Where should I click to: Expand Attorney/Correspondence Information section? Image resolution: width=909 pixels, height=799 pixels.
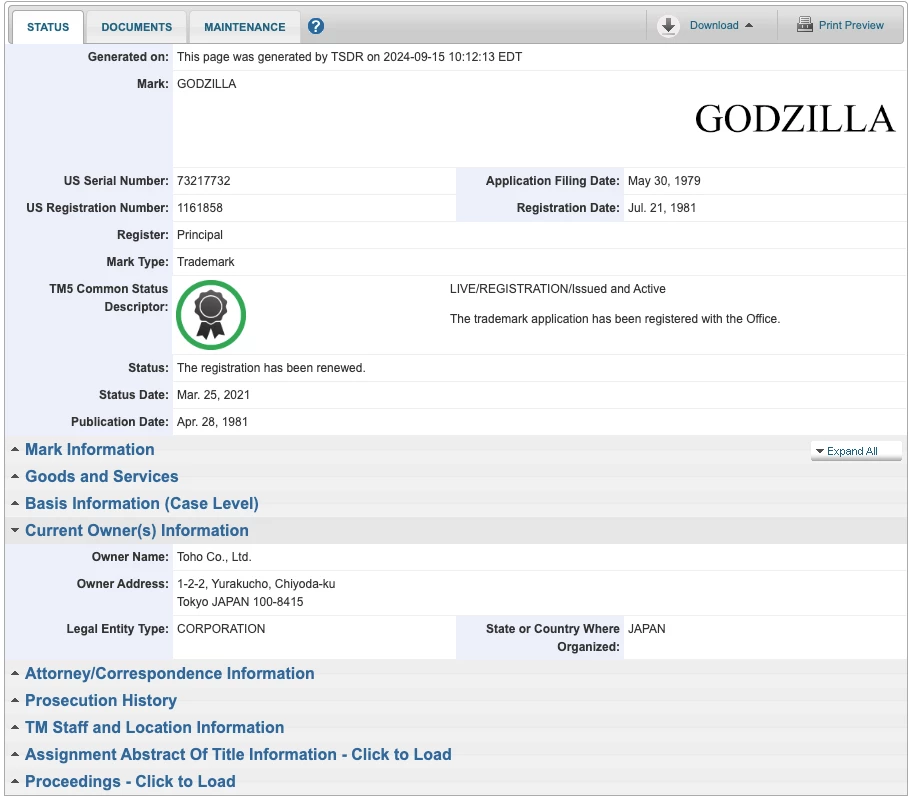[169, 673]
